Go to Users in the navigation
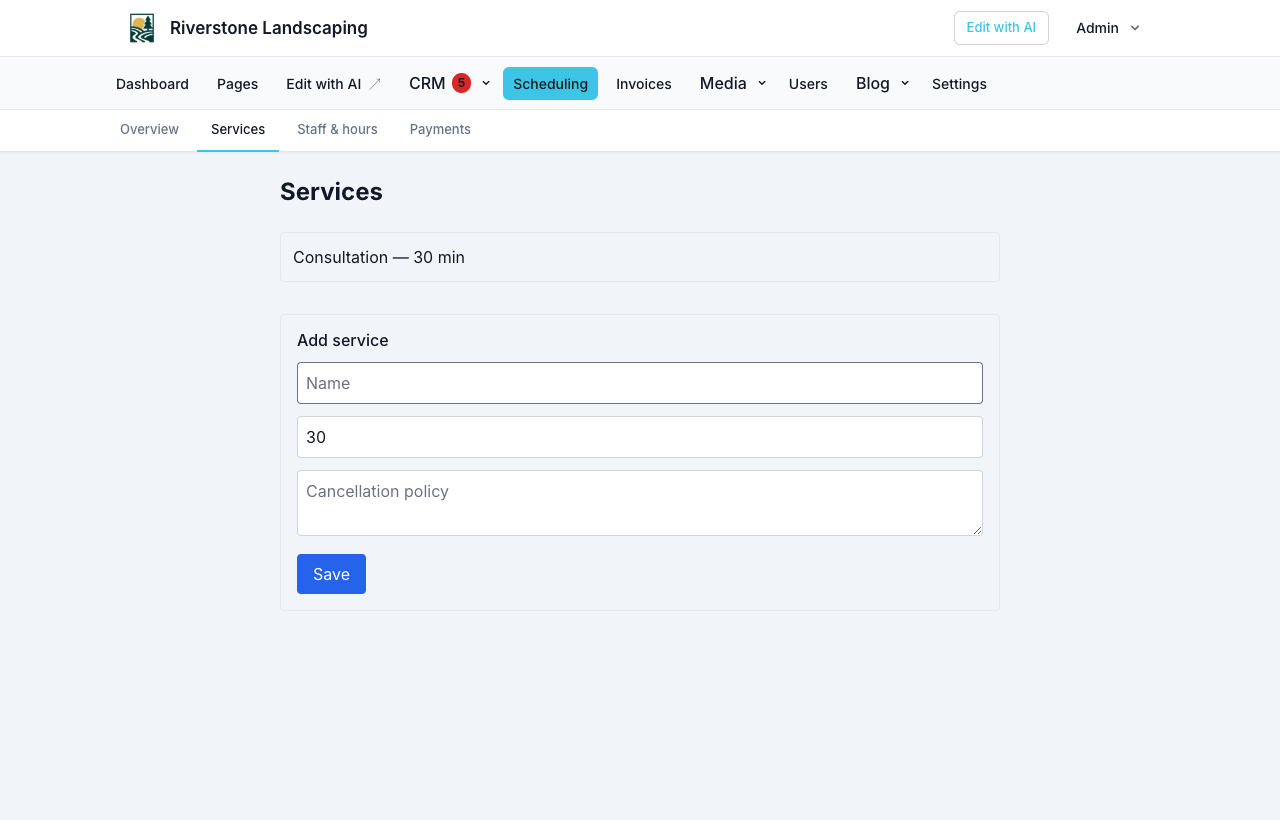Image resolution: width=1280 pixels, height=820 pixels. click(x=808, y=84)
